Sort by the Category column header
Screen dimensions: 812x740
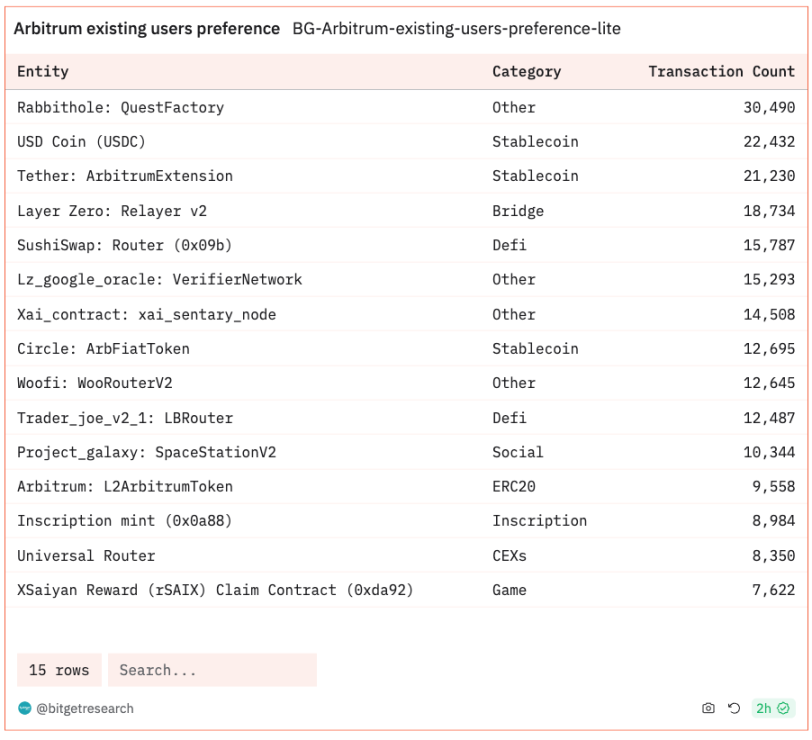(x=526, y=72)
